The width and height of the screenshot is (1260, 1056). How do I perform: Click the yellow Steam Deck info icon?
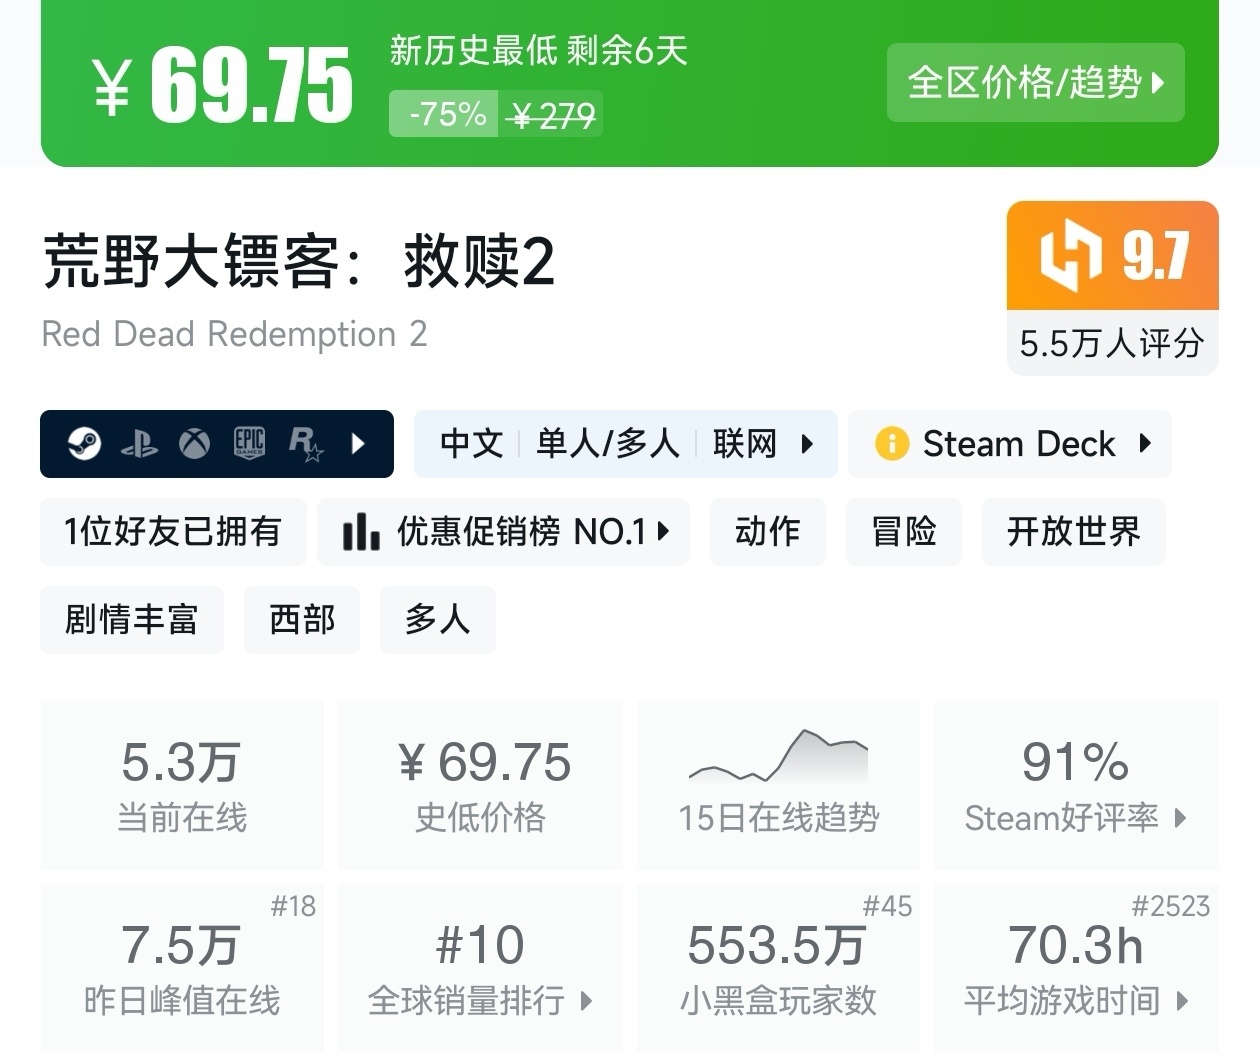(x=891, y=443)
